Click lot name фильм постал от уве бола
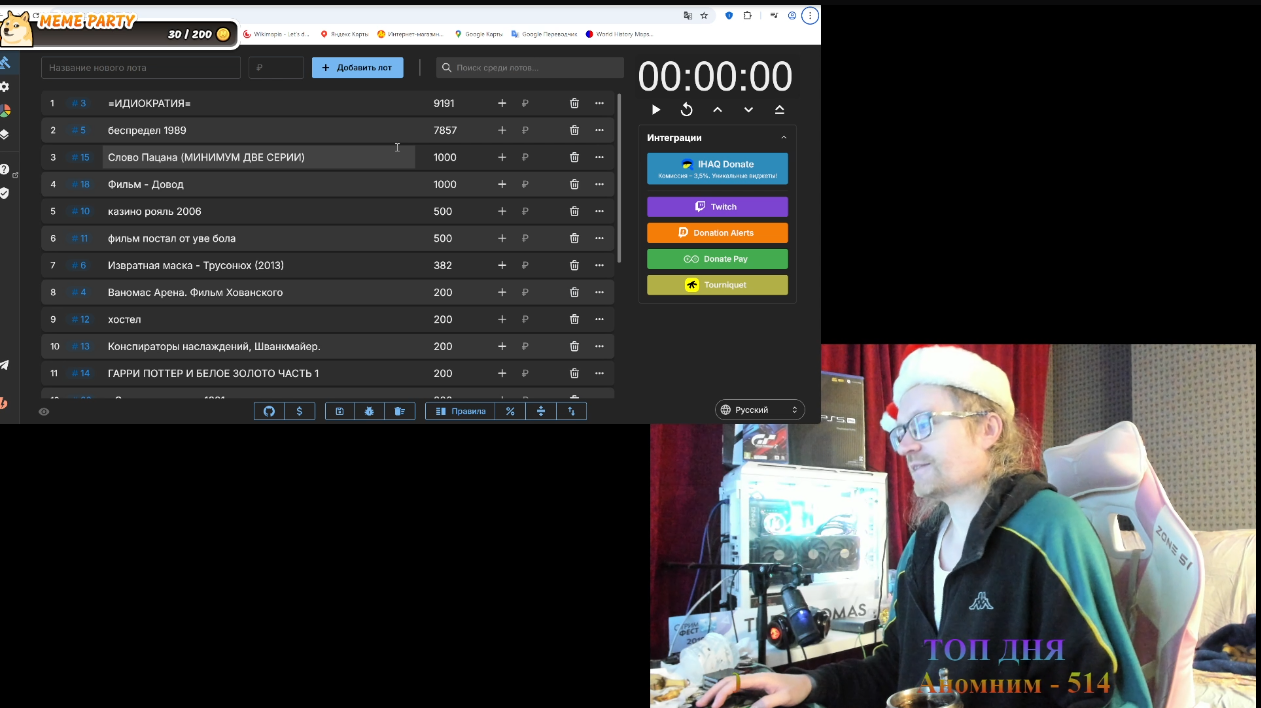 pos(172,238)
